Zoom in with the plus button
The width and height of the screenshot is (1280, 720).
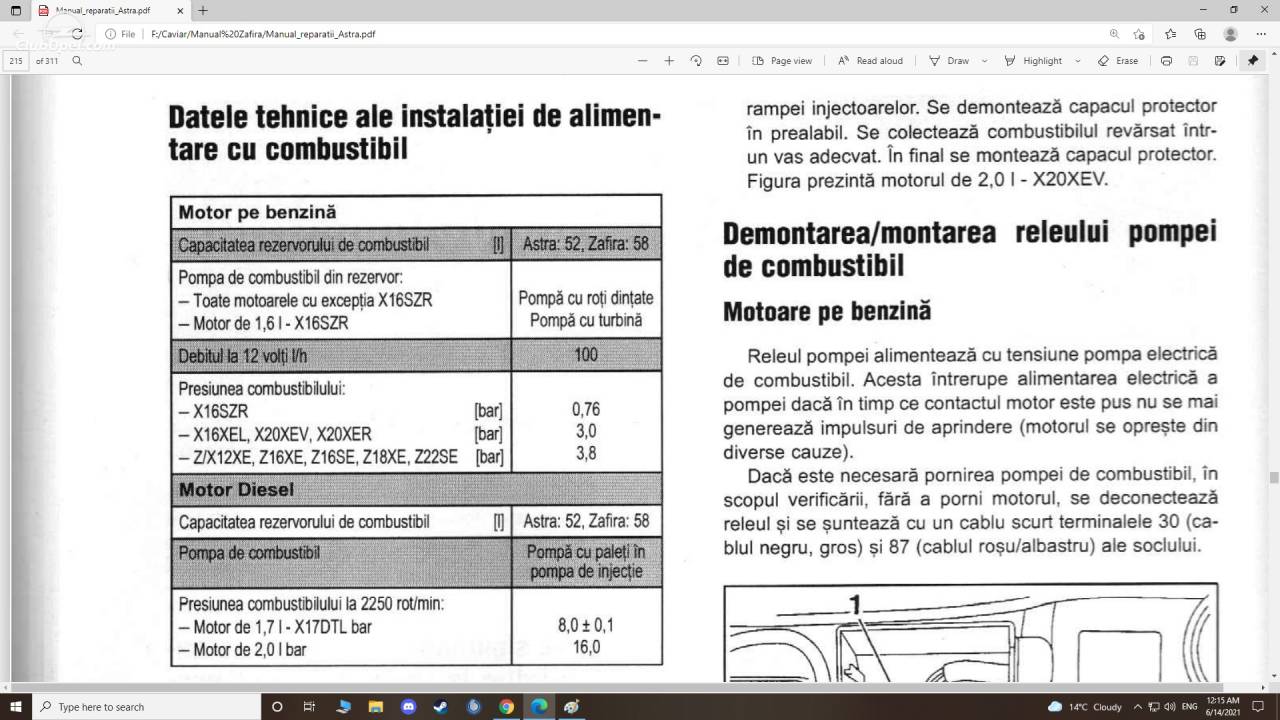point(669,61)
